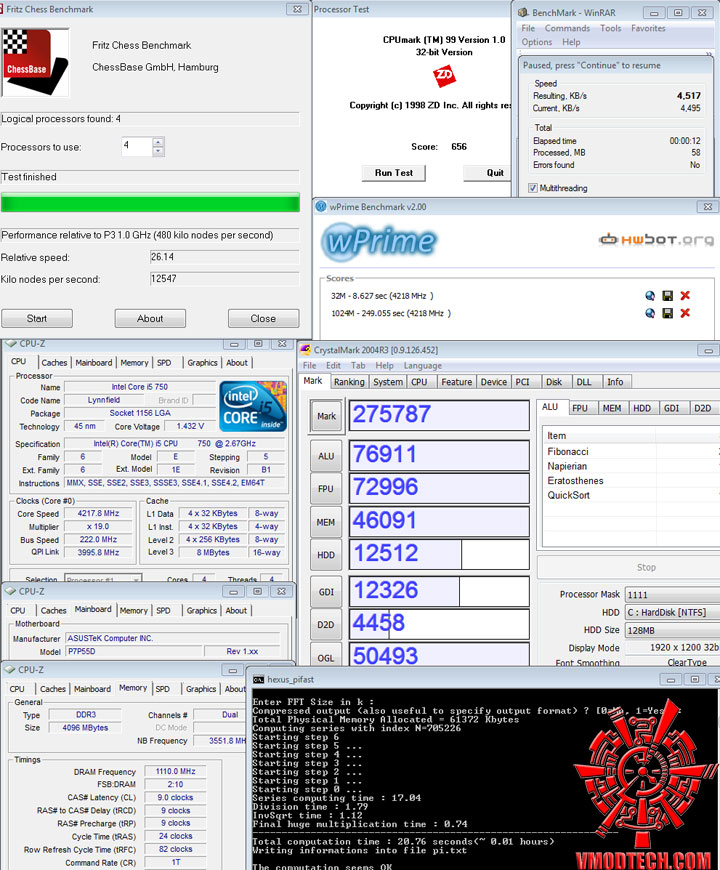This screenshot has height=870, width=720.
Task: Open the Disk tab in CrystalMark
Action: click(554, 382)
